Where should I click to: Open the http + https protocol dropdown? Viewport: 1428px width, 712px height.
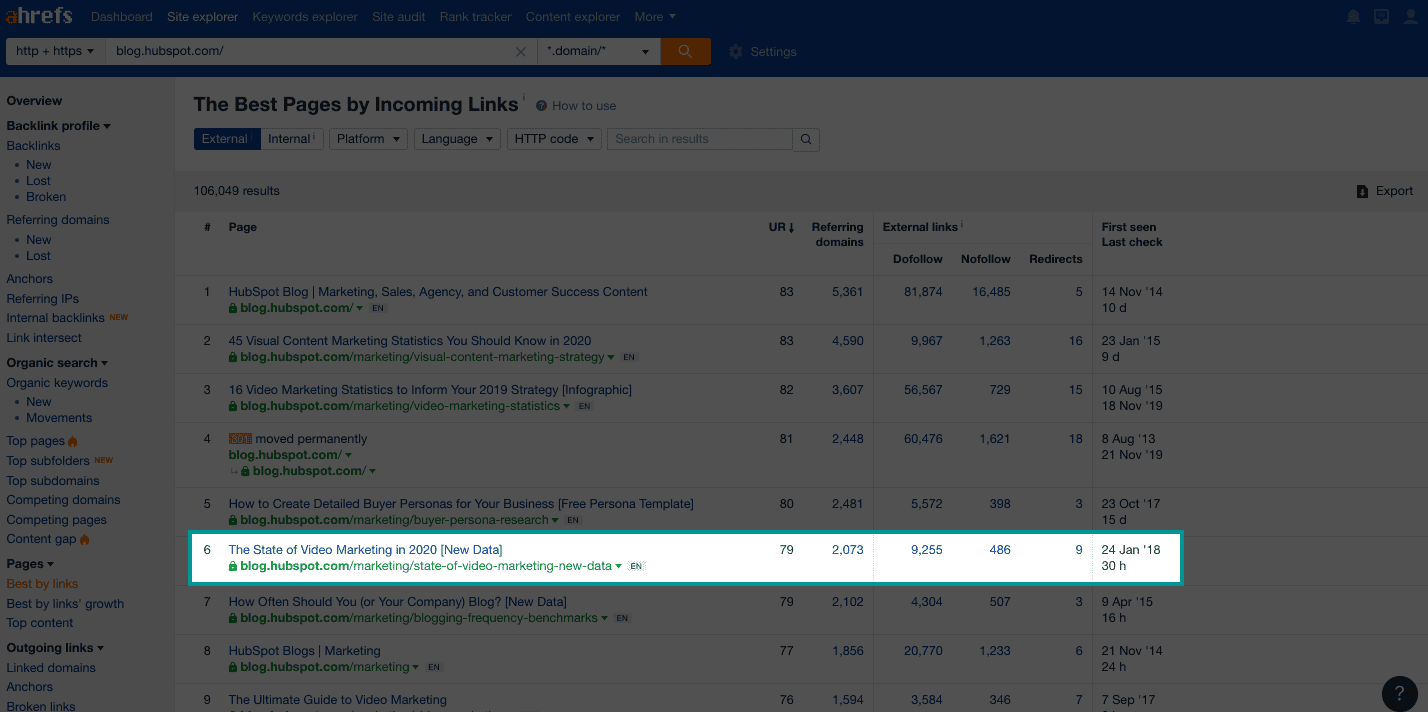(55, 51)
